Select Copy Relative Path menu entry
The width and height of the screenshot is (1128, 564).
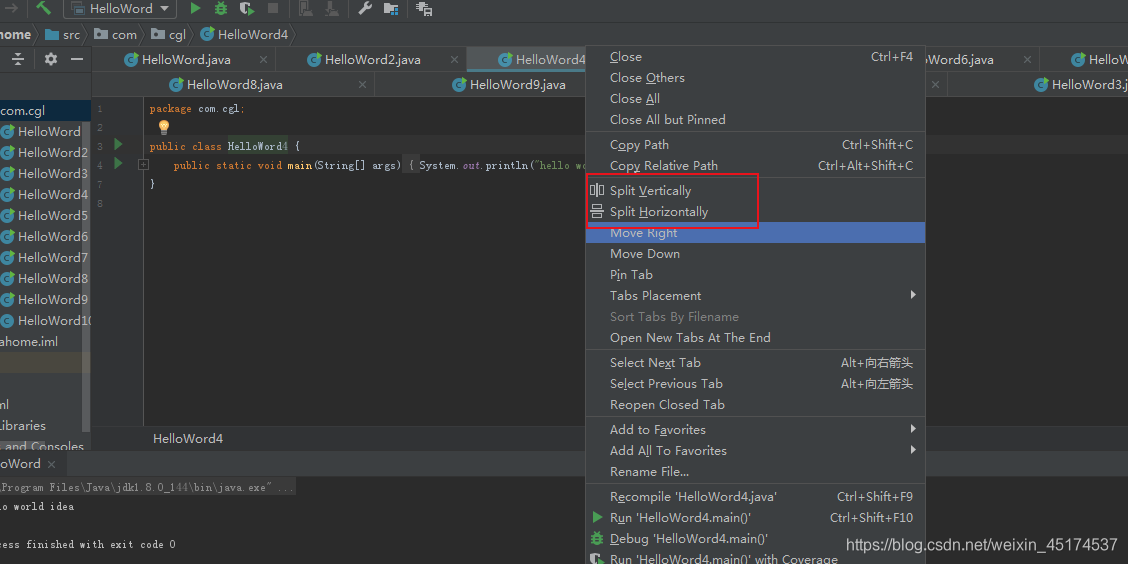tap(755, 165)
